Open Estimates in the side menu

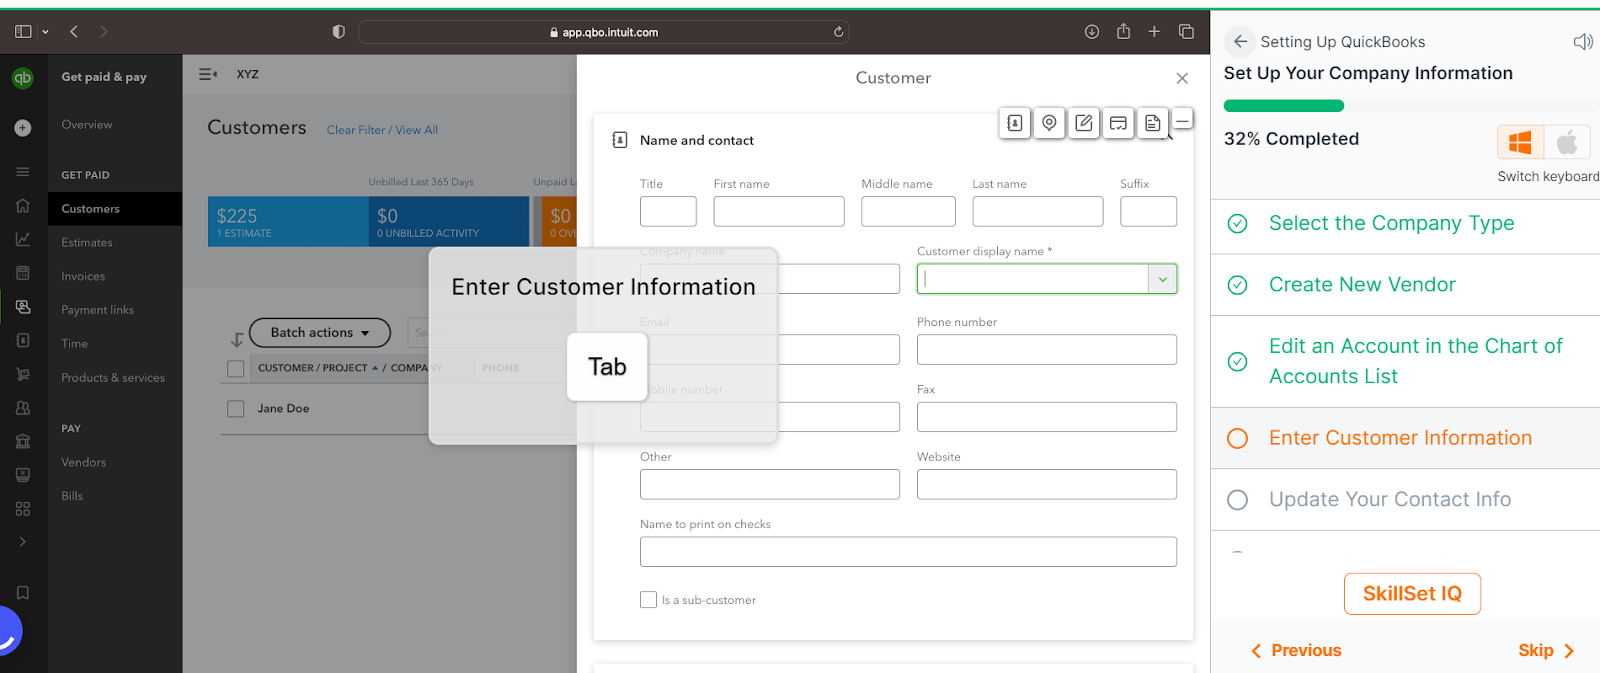point(87,243)
